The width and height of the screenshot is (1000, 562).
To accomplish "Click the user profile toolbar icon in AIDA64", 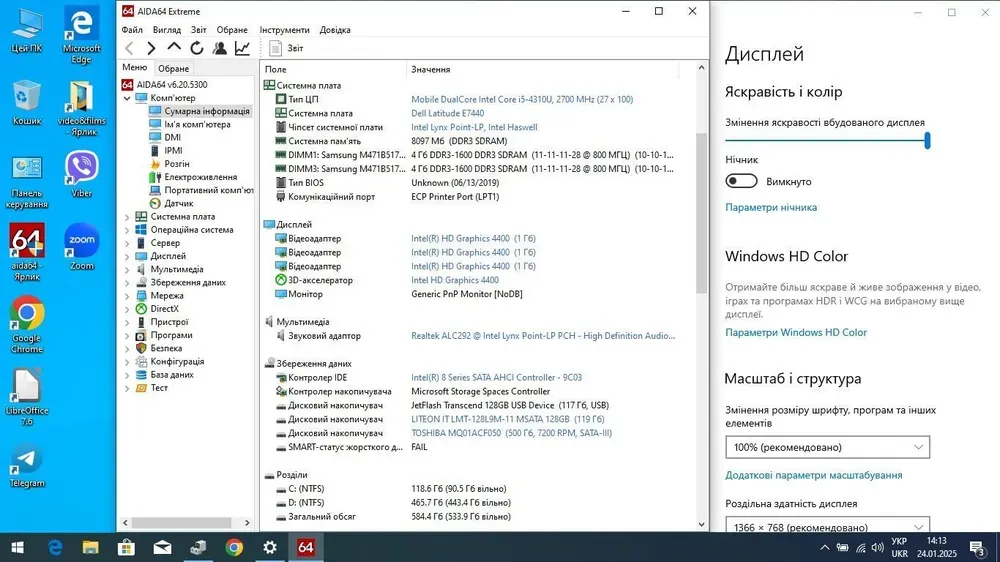I will [x=219, y=48].
